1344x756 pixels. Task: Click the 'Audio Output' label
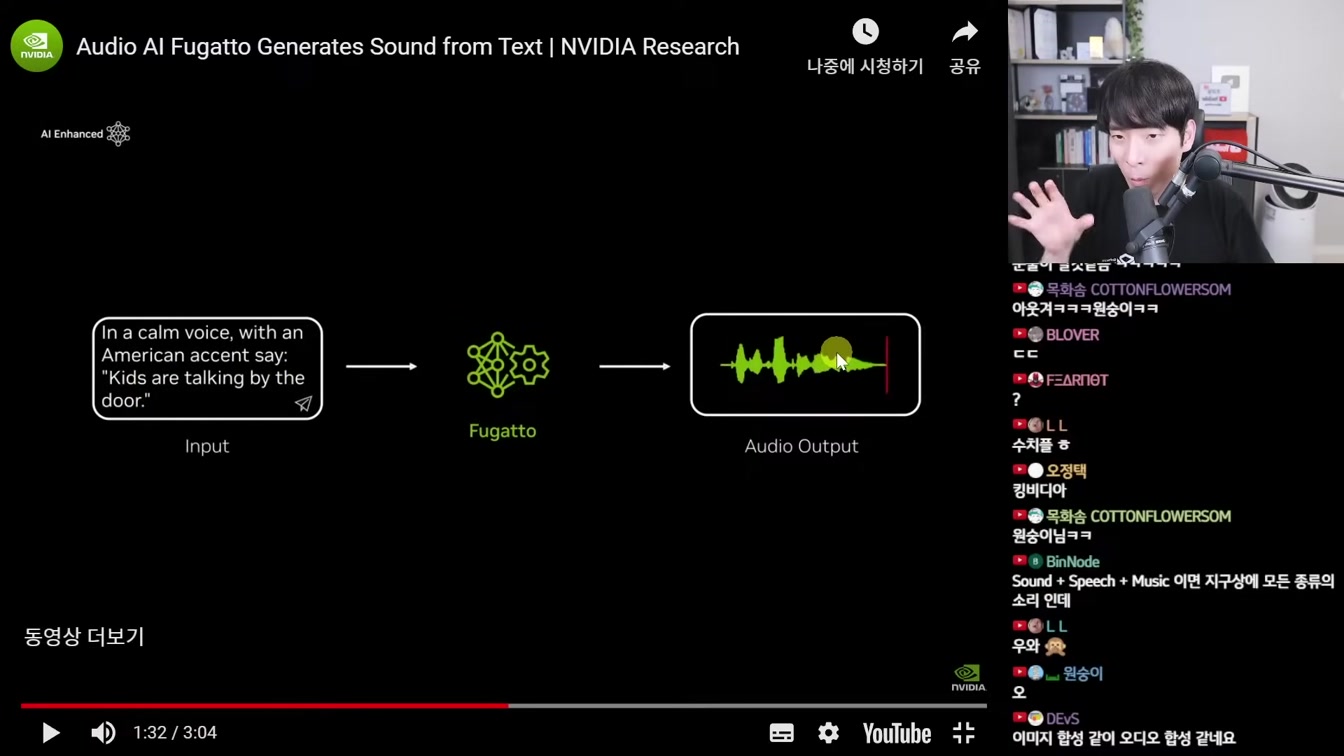click(x=801, y=446)
